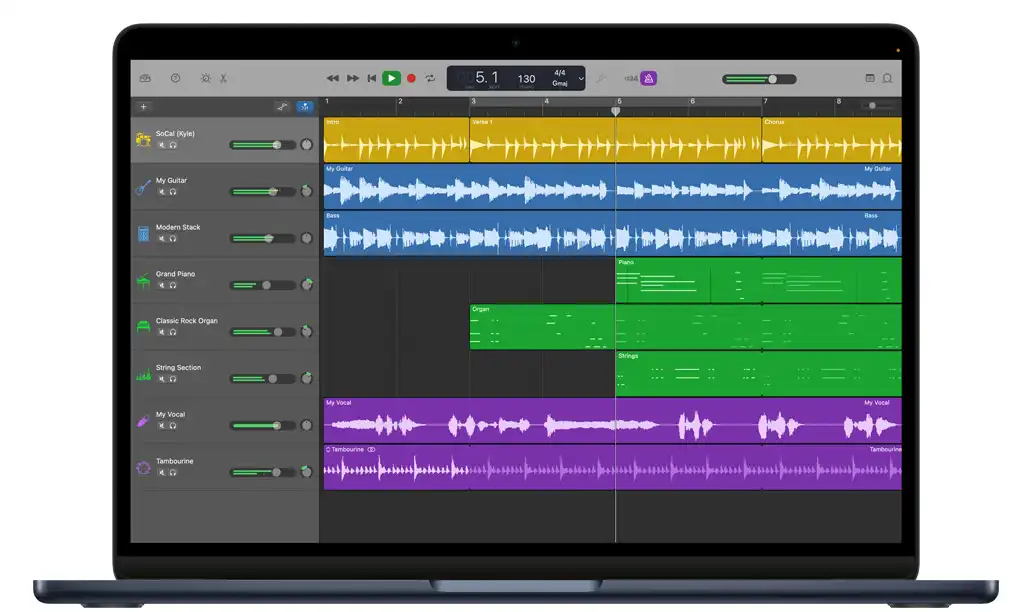
Task: Open the Gmaj key signature popup
Action: click(x=560, y=83)
